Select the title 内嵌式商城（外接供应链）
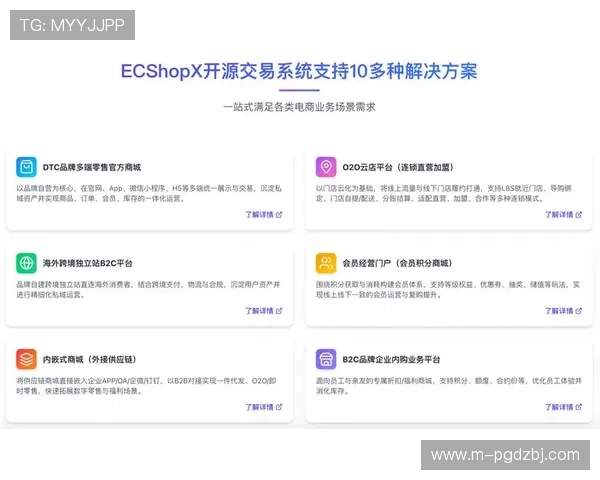 pyautogui.click(x=90, y=359)
